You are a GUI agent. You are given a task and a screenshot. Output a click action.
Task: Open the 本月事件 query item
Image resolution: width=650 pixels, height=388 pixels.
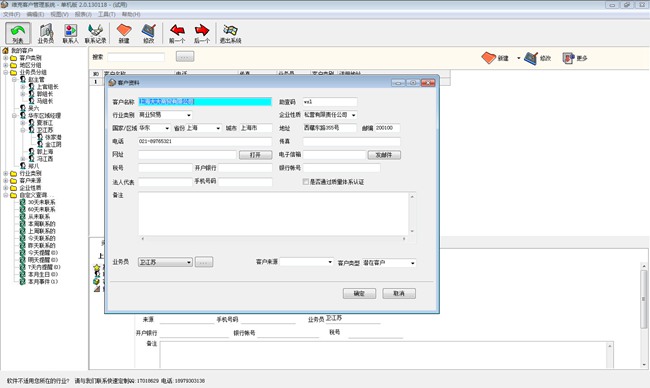click(x=43, y=281)
